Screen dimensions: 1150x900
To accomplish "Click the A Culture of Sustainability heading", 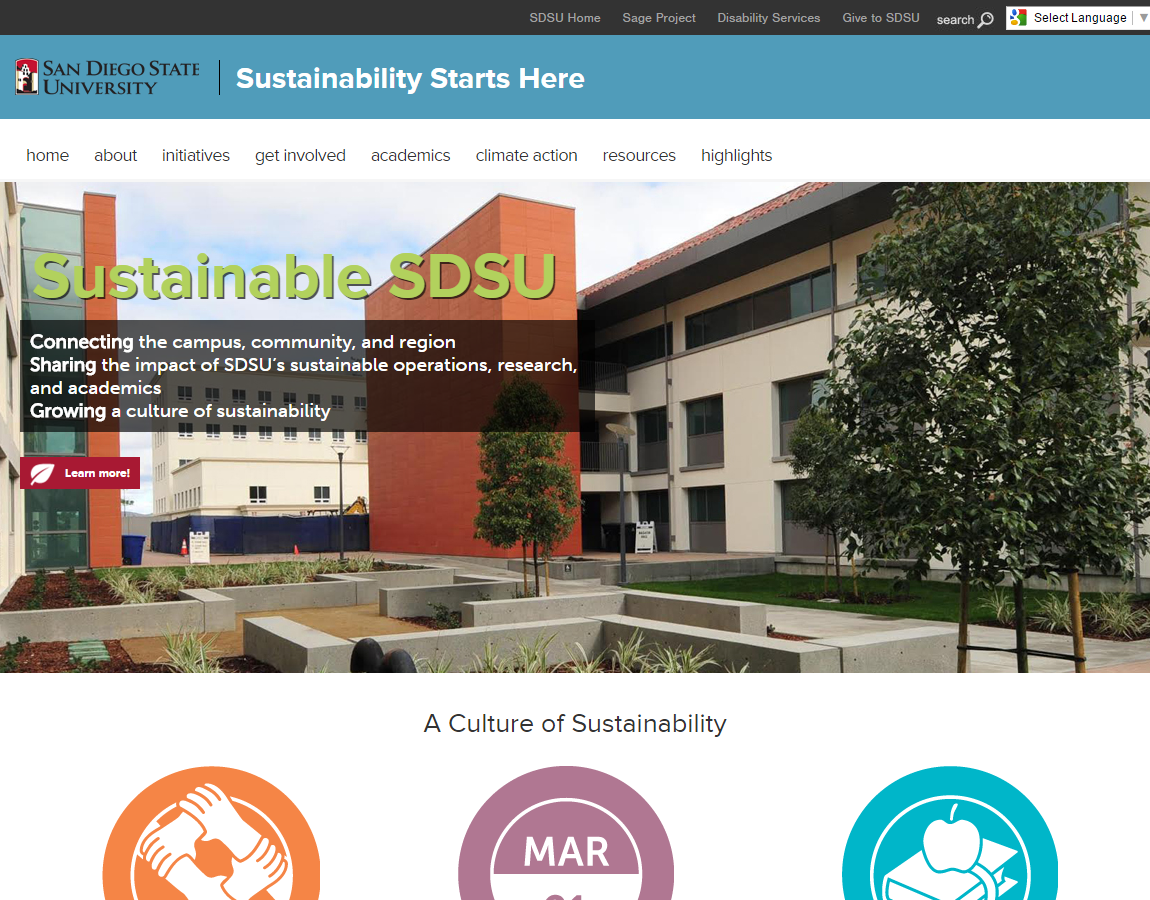I will pyautogui.click(x=575, y=723).
